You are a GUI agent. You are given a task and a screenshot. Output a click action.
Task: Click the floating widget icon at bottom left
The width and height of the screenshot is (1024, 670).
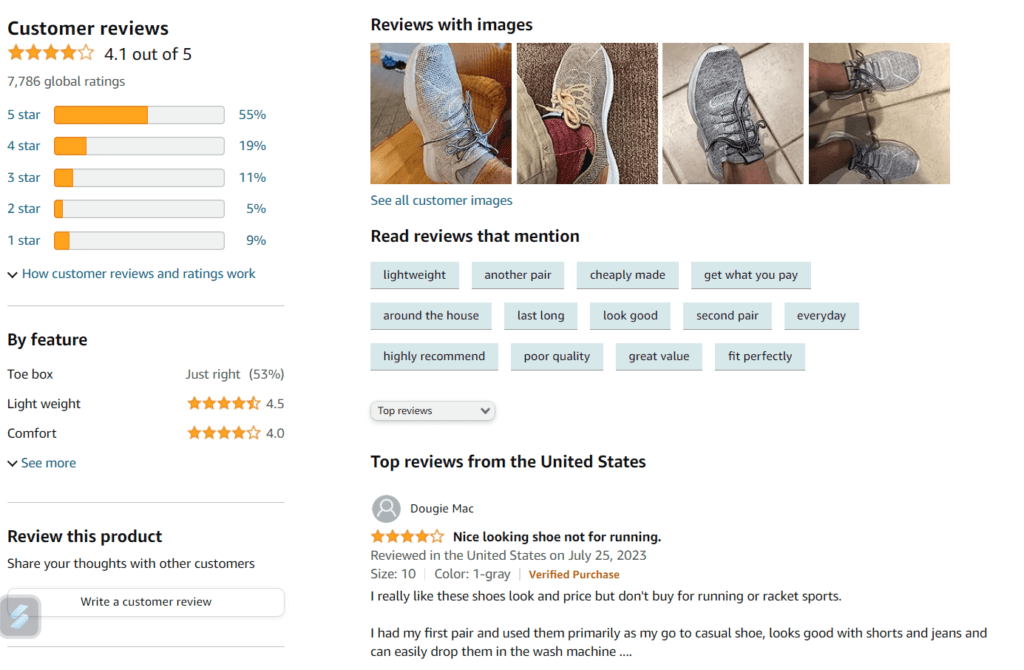tap(20, 617)
